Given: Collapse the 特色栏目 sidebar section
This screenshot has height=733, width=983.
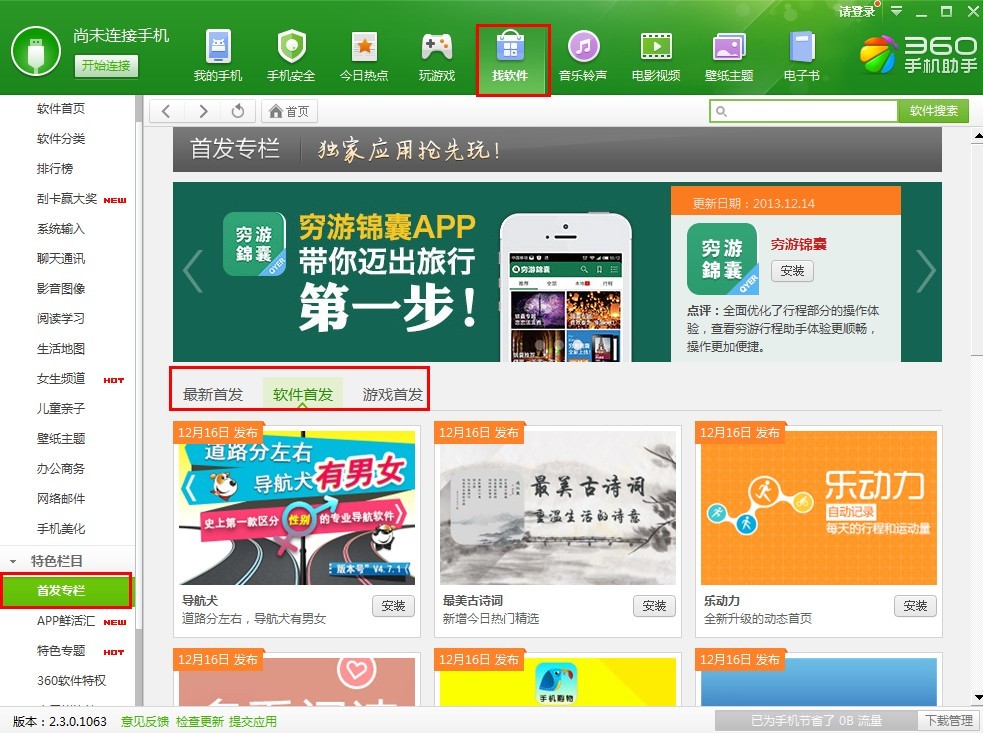Looking at the screenshot, I should pos(14,561).
